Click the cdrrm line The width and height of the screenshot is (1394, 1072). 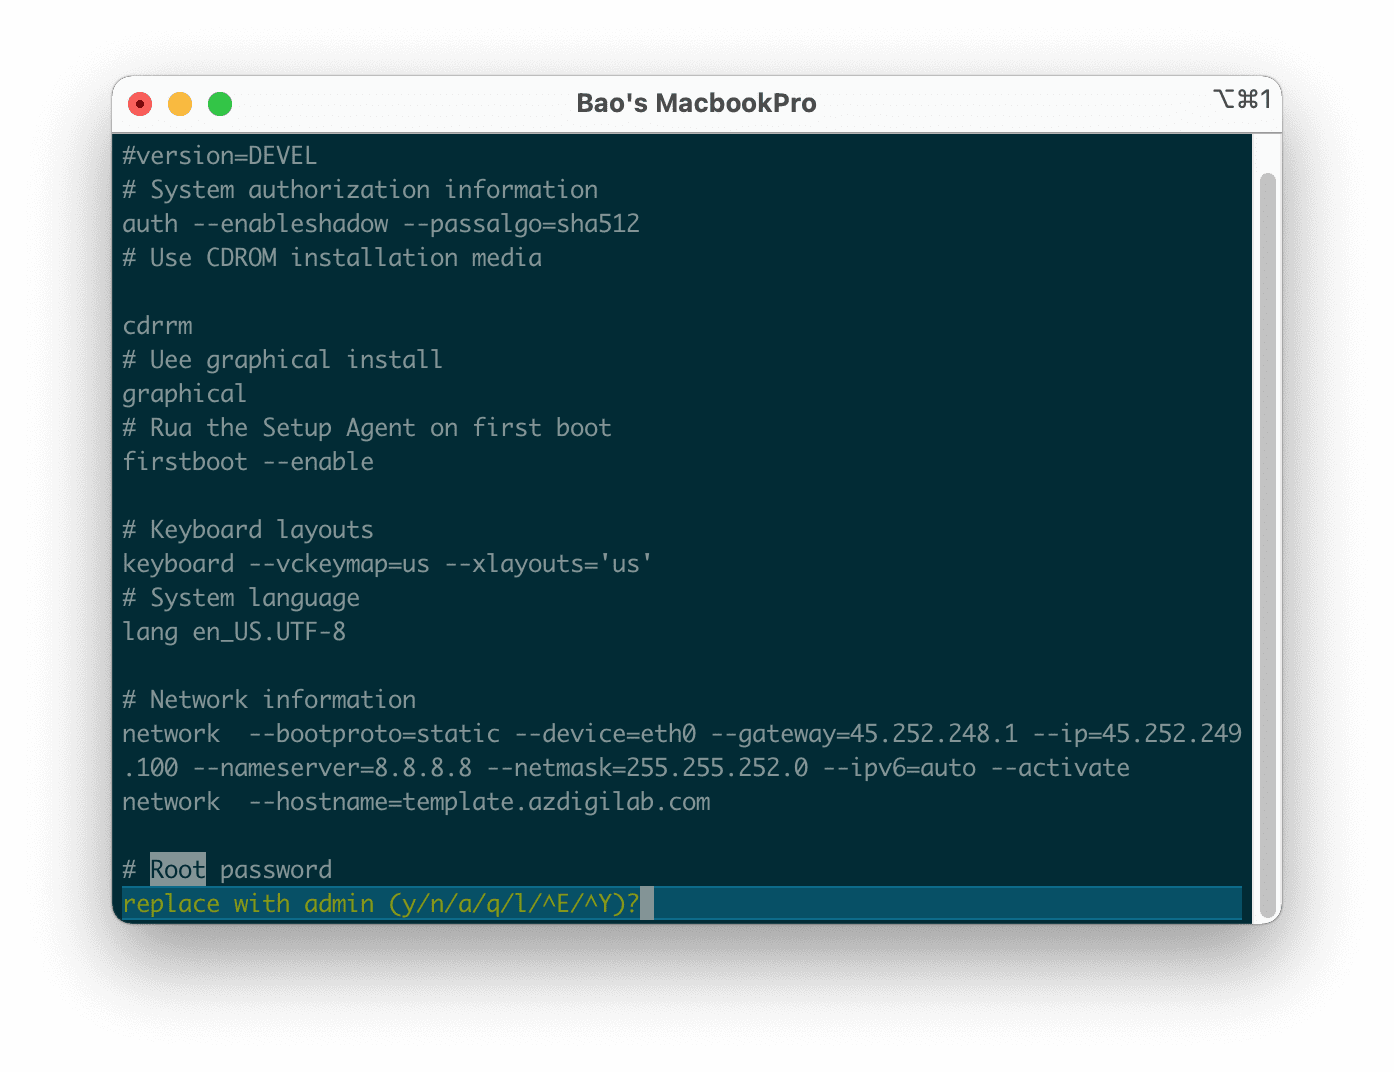[157, 325]
